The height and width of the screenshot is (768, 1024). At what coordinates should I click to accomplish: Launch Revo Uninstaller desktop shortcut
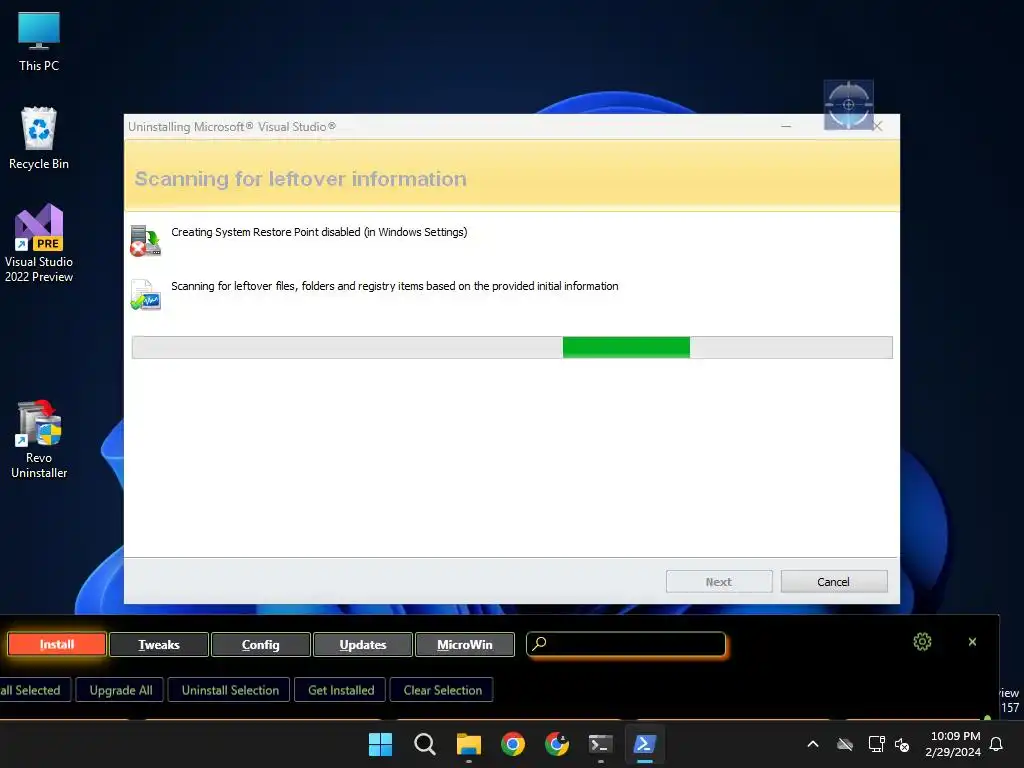tap(39, 440)
